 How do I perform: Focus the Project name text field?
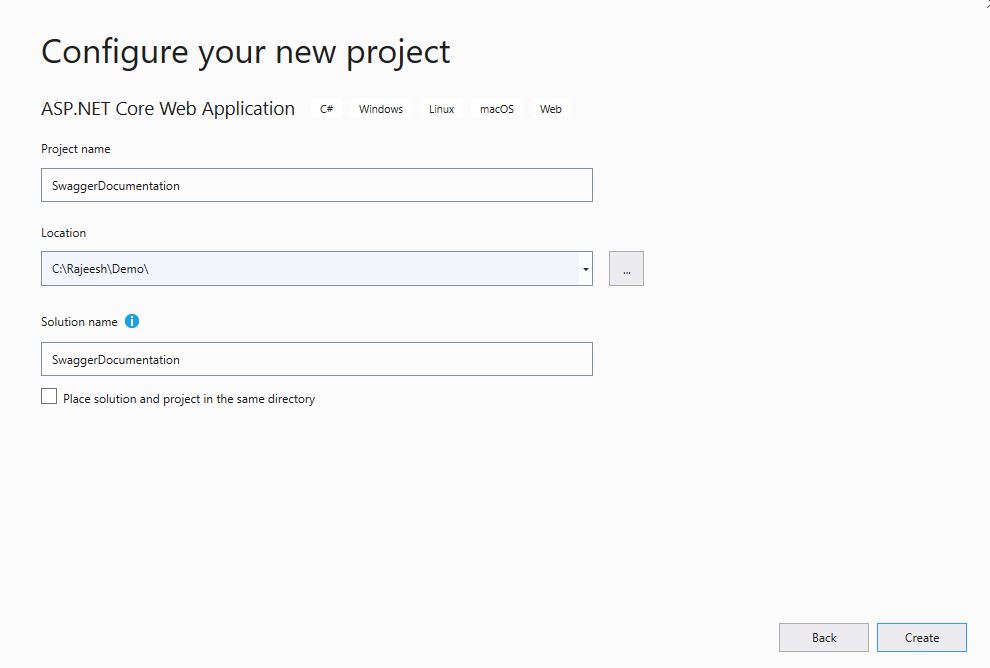coord(317,185)
